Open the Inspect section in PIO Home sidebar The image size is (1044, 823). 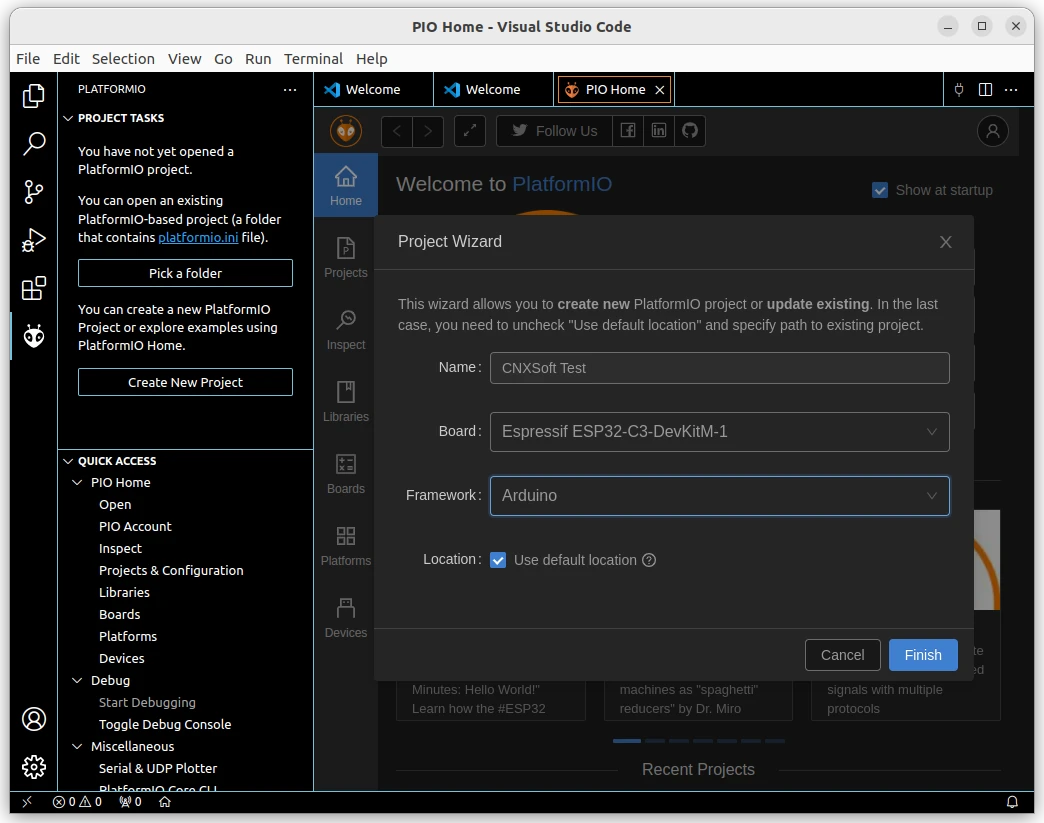pyautogui.click(x=346, y=330)
